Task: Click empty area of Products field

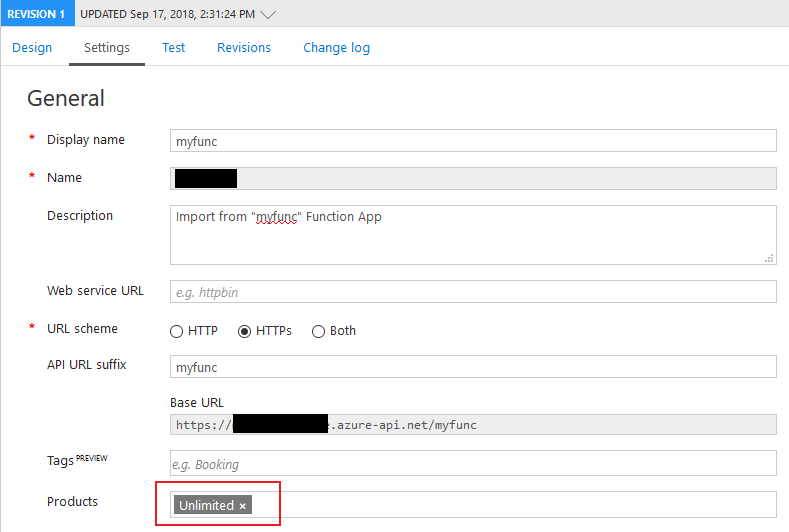Action: [x=513, y=505]
